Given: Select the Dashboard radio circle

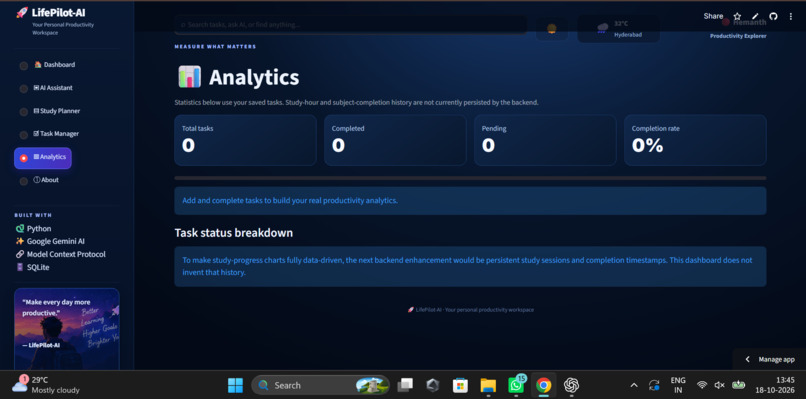Looking at the screenshot, I should [x=24, y=66].
